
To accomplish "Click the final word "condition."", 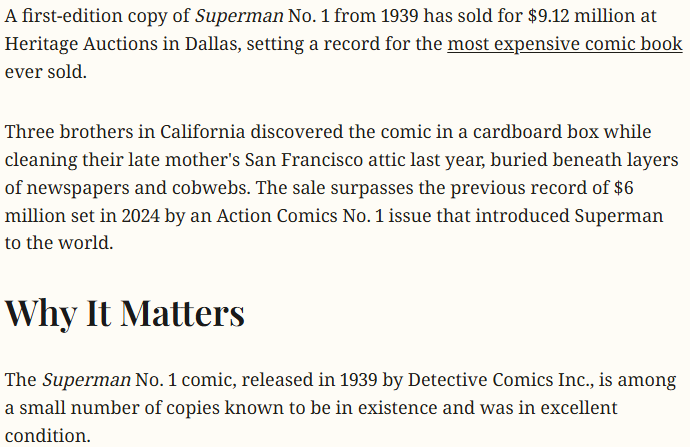I will 47,436.
